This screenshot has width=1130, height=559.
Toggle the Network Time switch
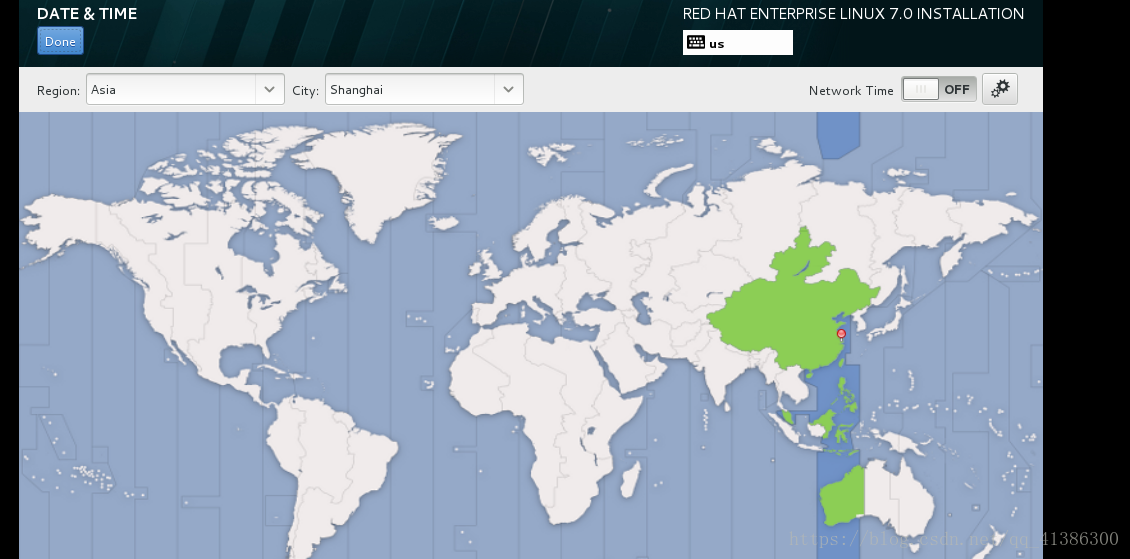coord(939,89)
